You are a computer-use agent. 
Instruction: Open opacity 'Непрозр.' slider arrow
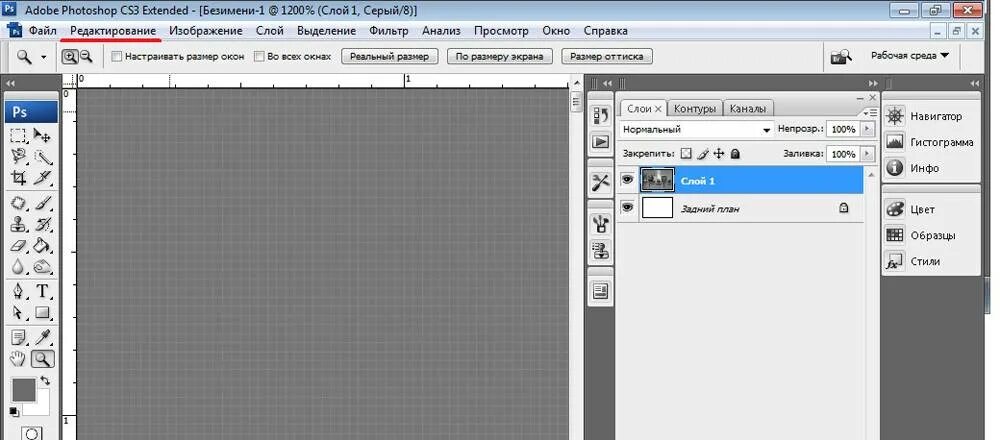coord(866,129)
